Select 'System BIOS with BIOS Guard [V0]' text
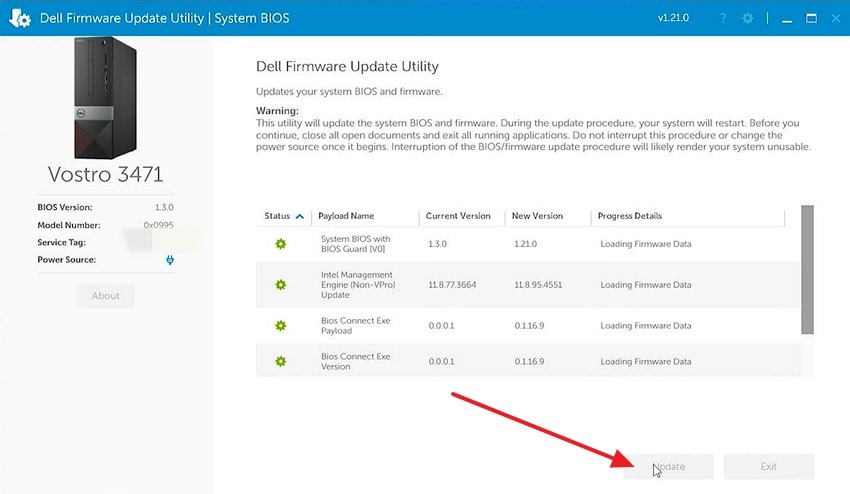 point(355,244)
